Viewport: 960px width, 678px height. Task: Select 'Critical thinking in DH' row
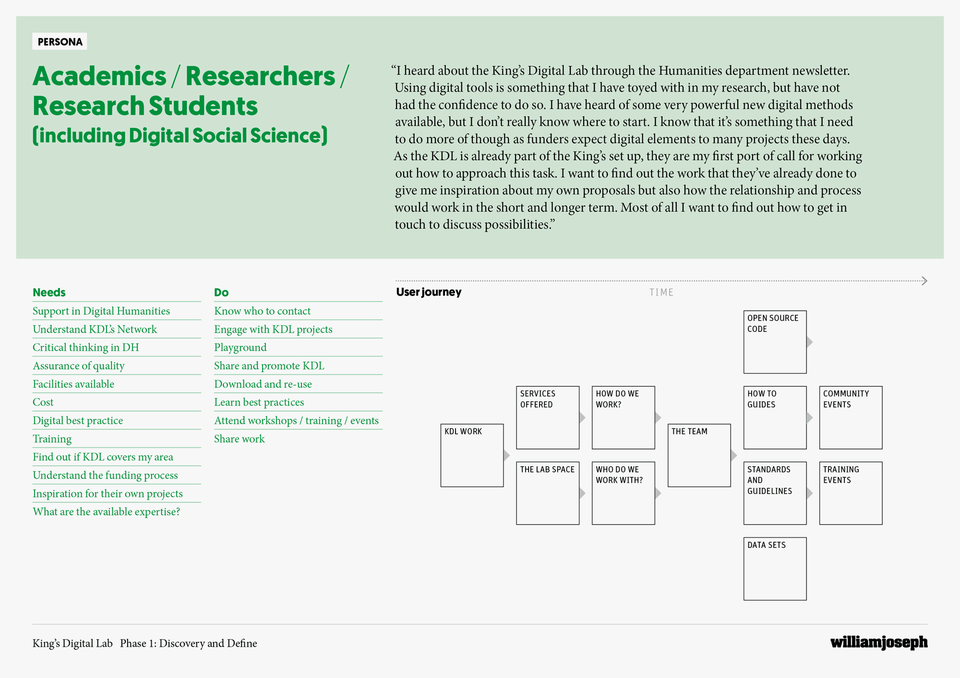tap(116, 347)
